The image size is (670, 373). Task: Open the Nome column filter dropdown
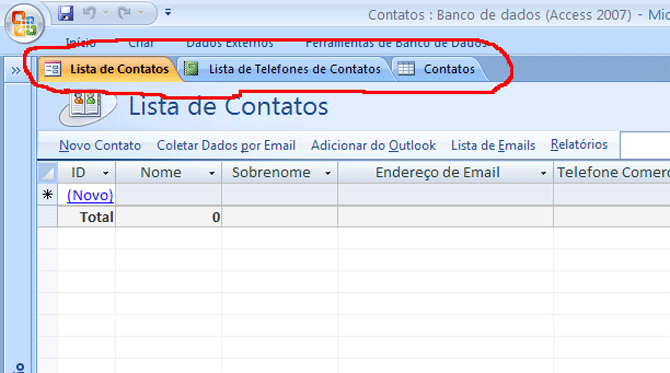pos(212,173)
